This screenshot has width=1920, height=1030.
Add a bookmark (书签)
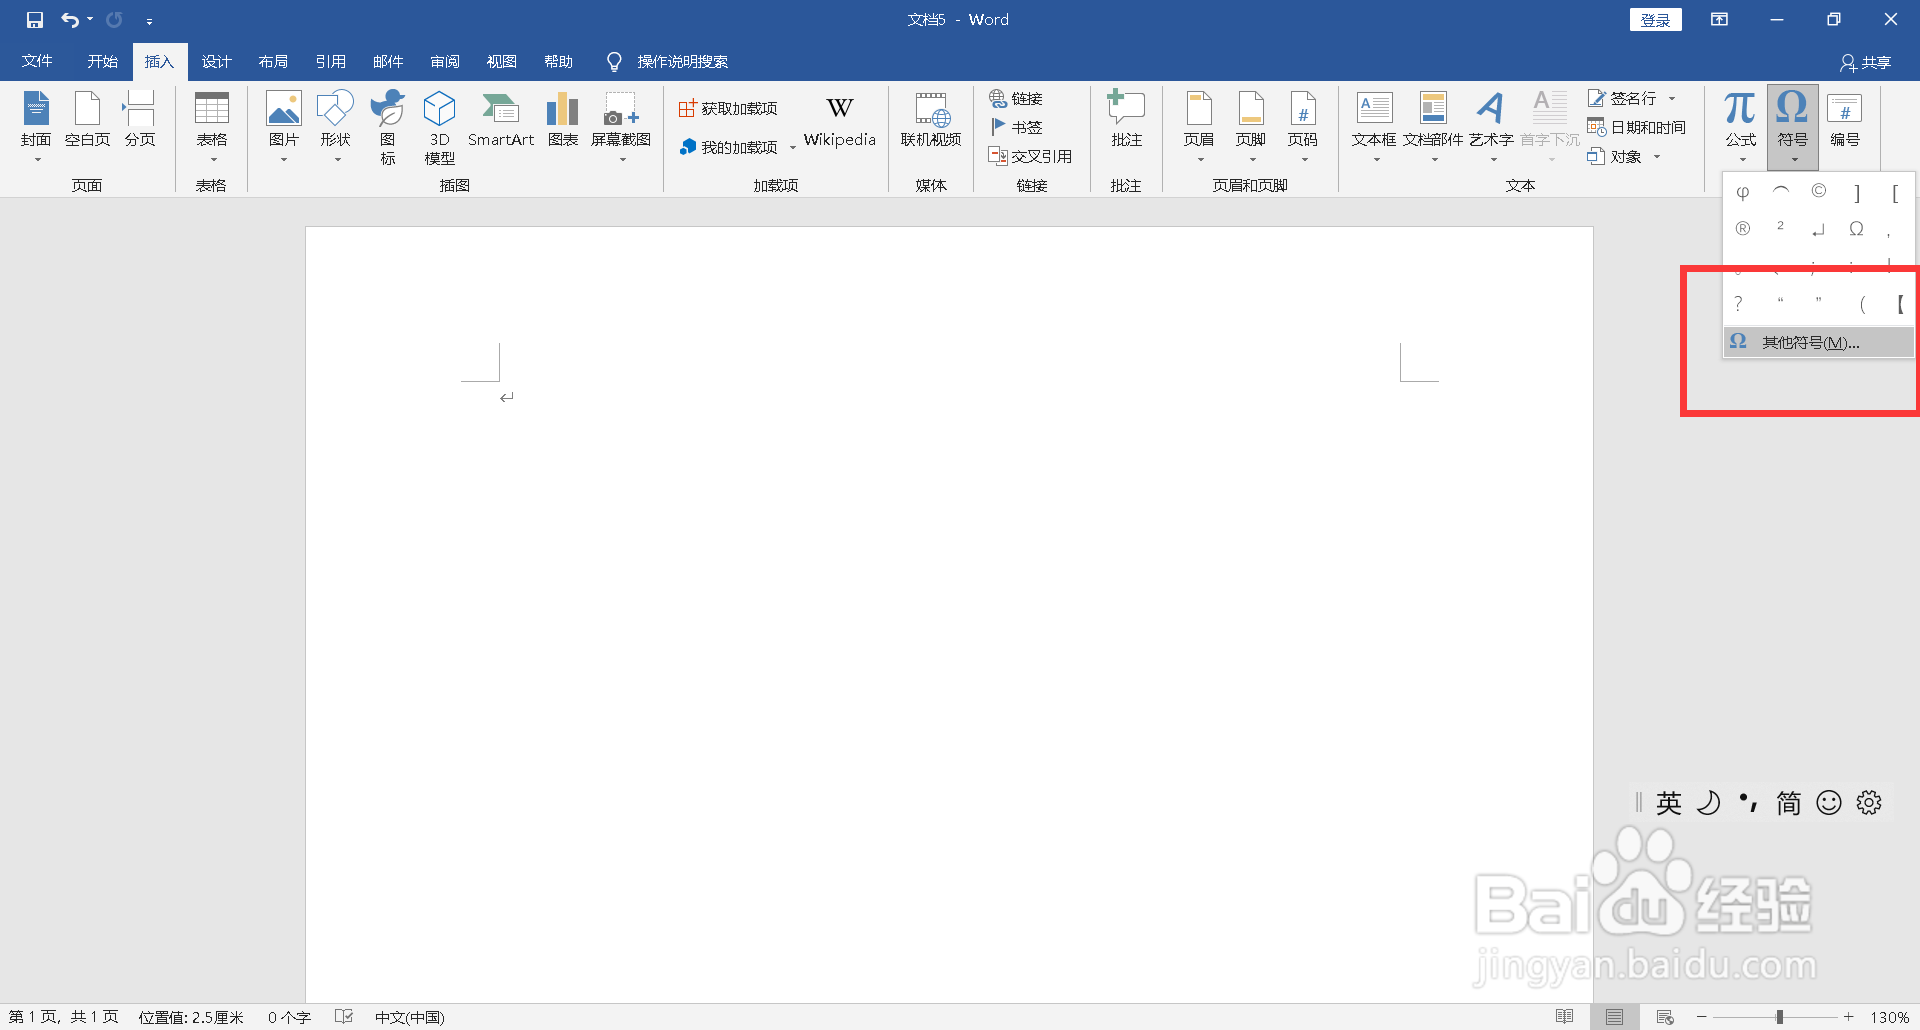(x=1016, y=127)
